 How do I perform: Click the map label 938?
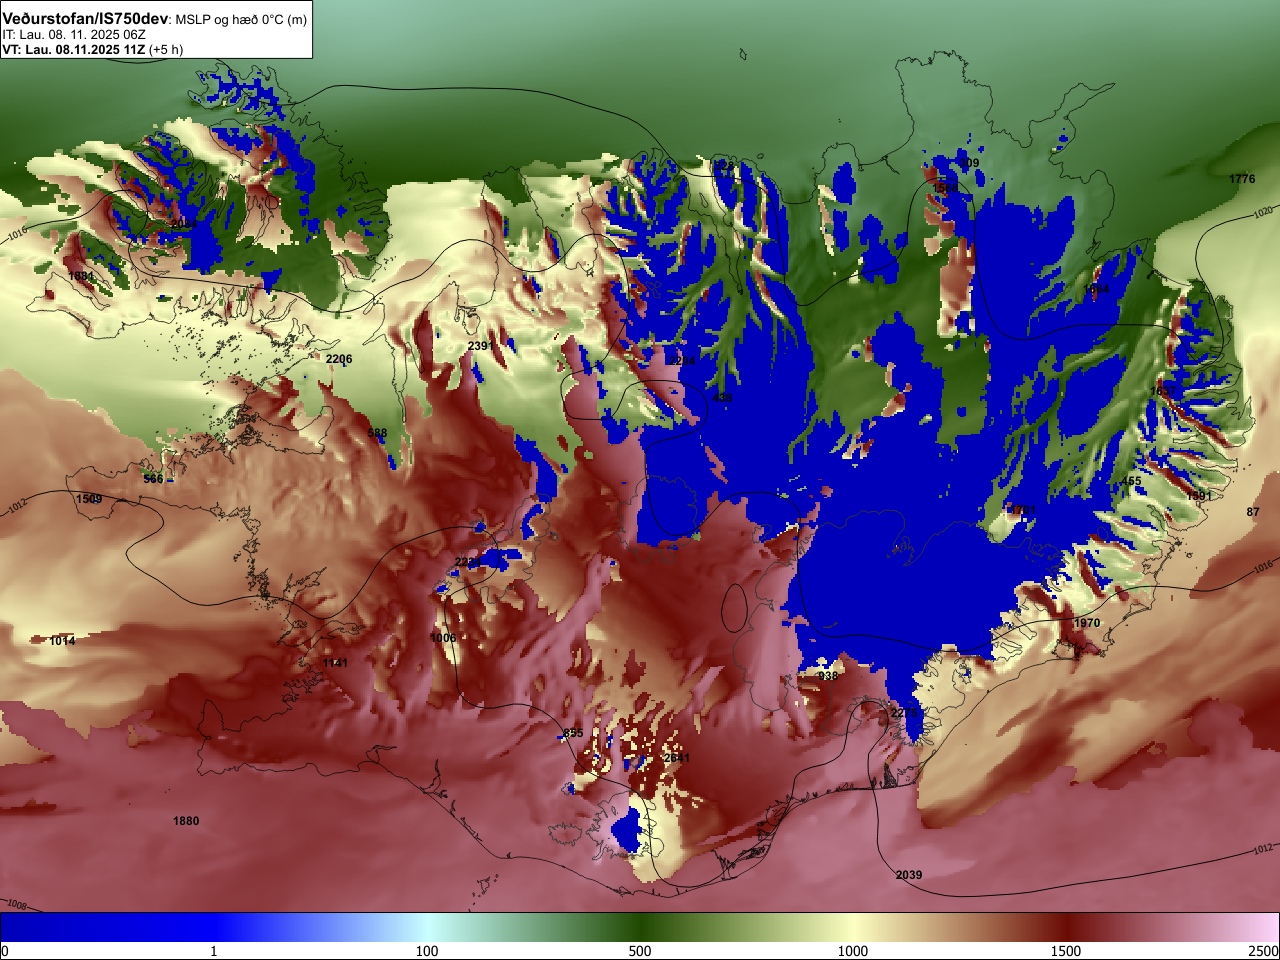tap(828, 676)
